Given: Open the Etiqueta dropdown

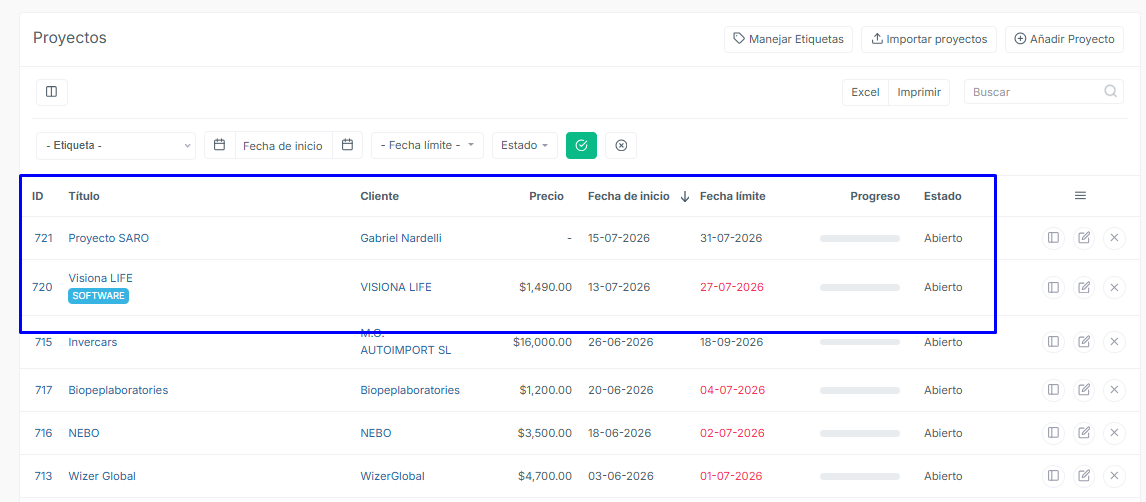Looking at the screenshot, I should [x=116, y=145].
